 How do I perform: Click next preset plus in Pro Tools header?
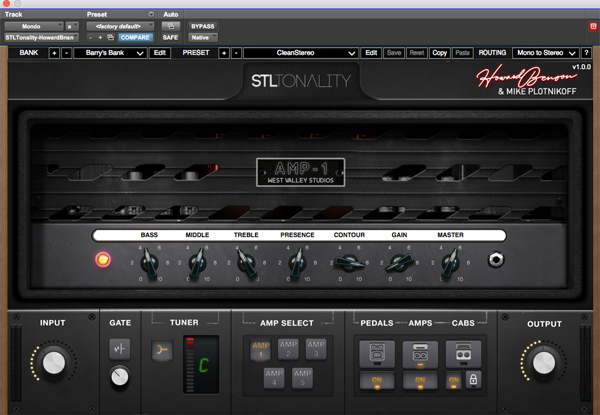click(100, 37)
